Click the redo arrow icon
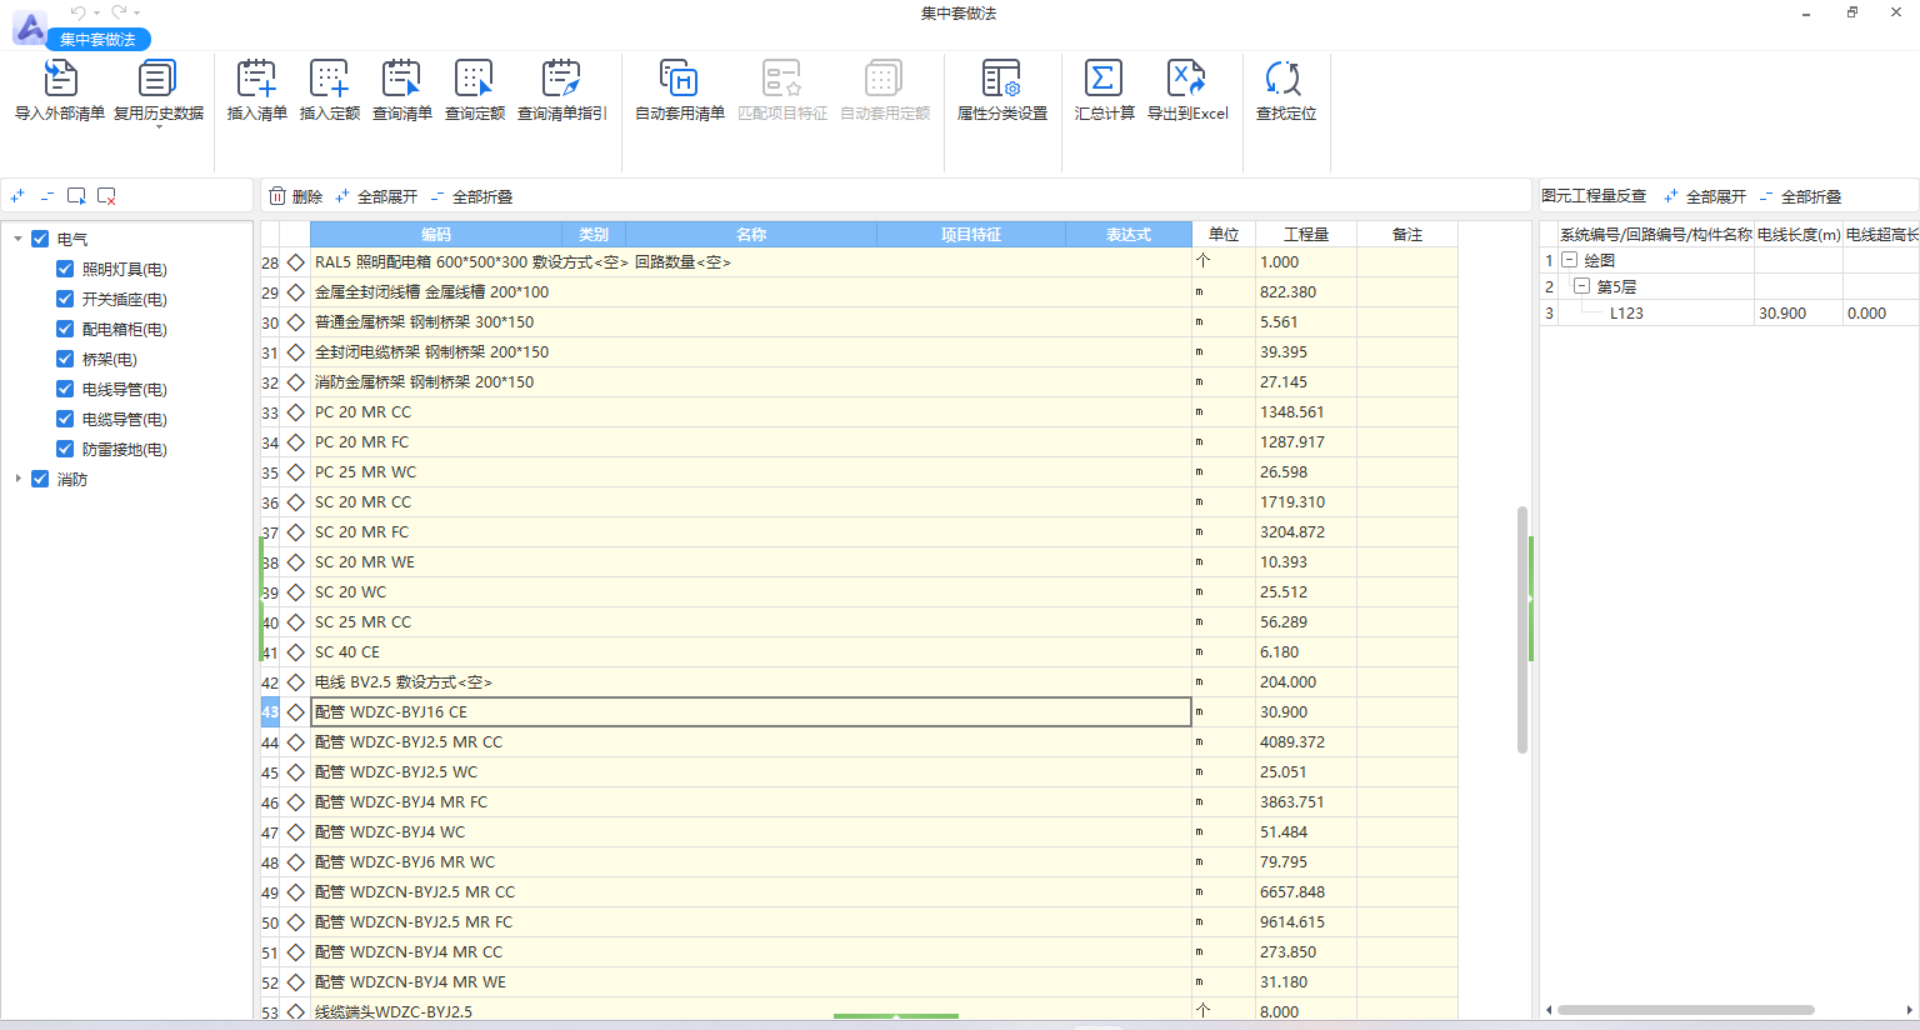The width and height of the screenshot is (1920, 1030). pyautogui.click(x=119, y=12)
